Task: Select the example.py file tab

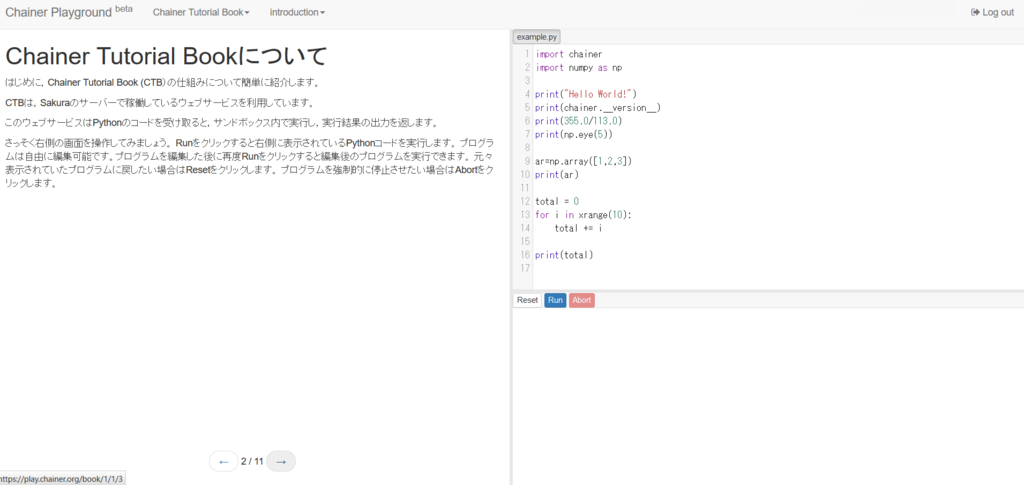Action: pos(537,37)
